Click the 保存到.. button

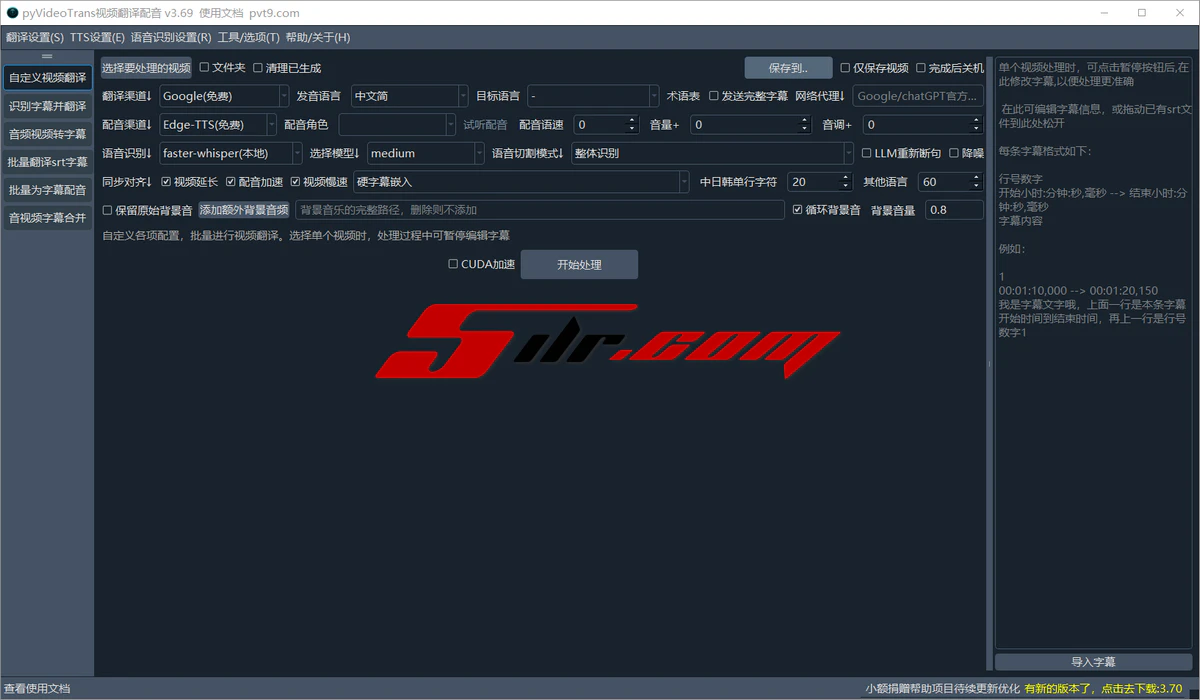click(x=788, y=68)
